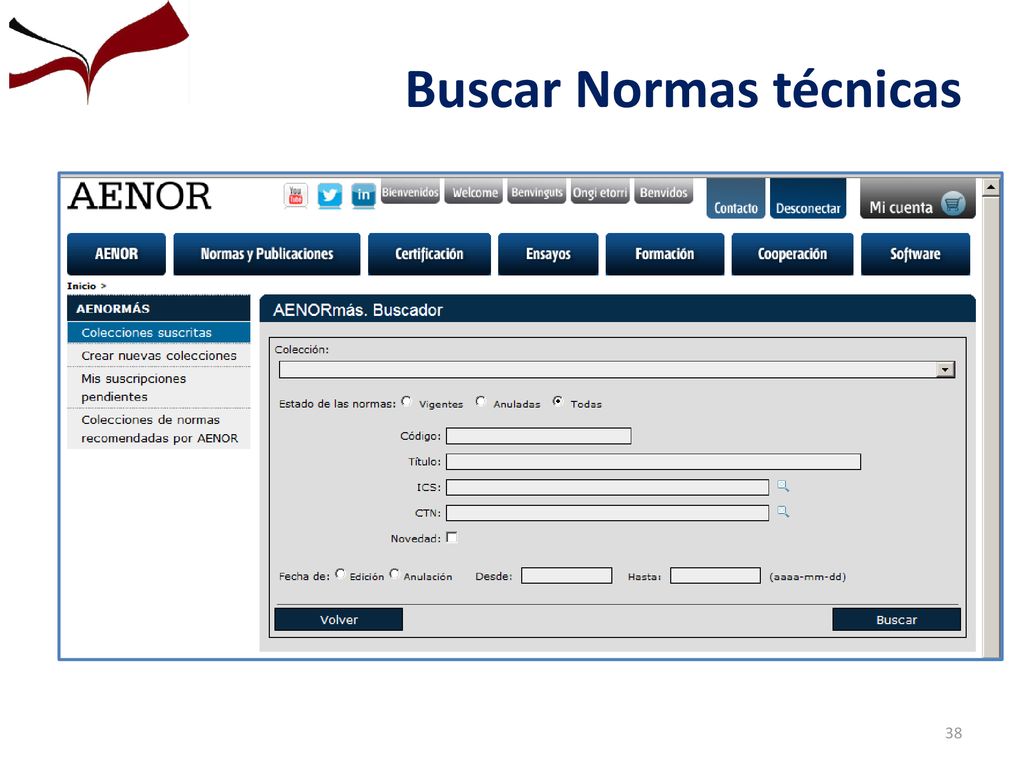Click the AENORMÁS sidebar header
This screenshot has width=1024, height=768.
point(159,308)
